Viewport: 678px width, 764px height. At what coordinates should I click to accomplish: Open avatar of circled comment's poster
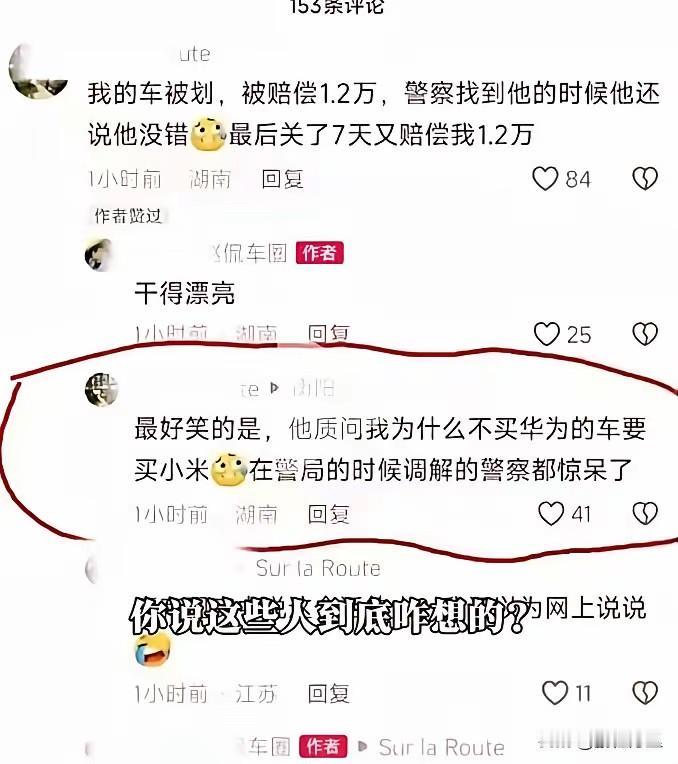coord(101,389)
